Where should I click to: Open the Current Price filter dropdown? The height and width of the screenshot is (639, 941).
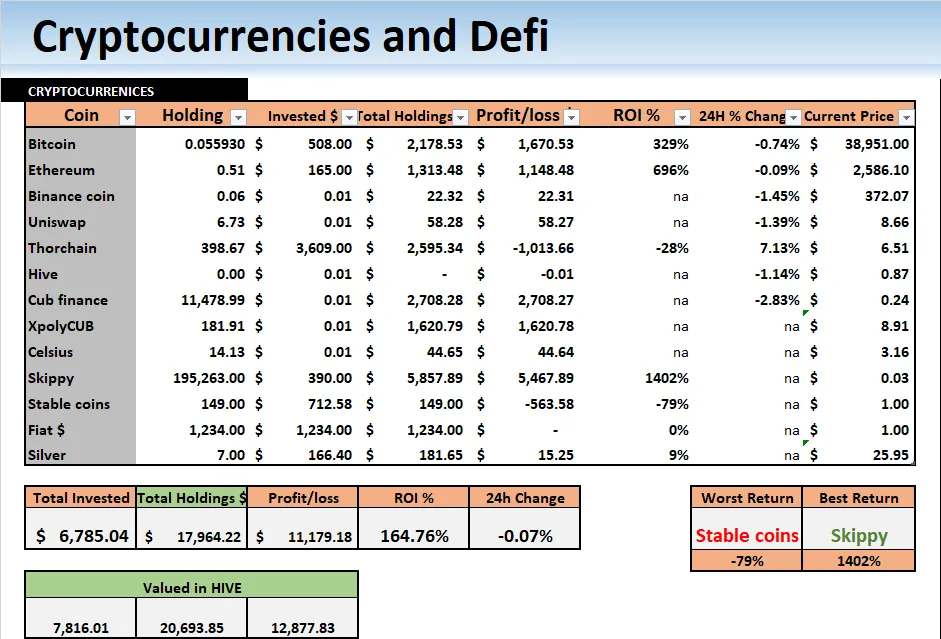point(906,118)
